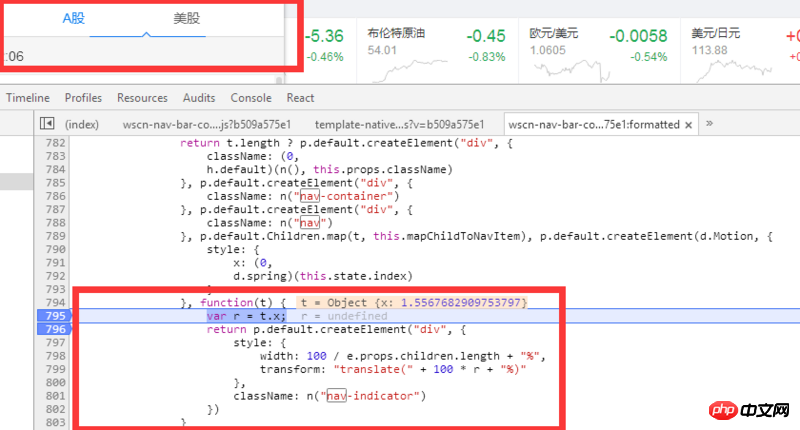The image size is (800, 430).
Task: Open the Audits panel
Action: point(199,98)
